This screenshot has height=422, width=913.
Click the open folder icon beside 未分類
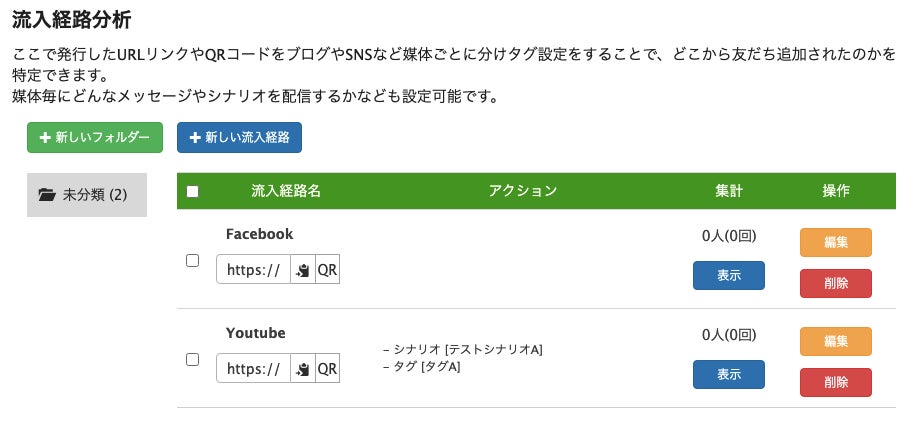coord(47,196)
